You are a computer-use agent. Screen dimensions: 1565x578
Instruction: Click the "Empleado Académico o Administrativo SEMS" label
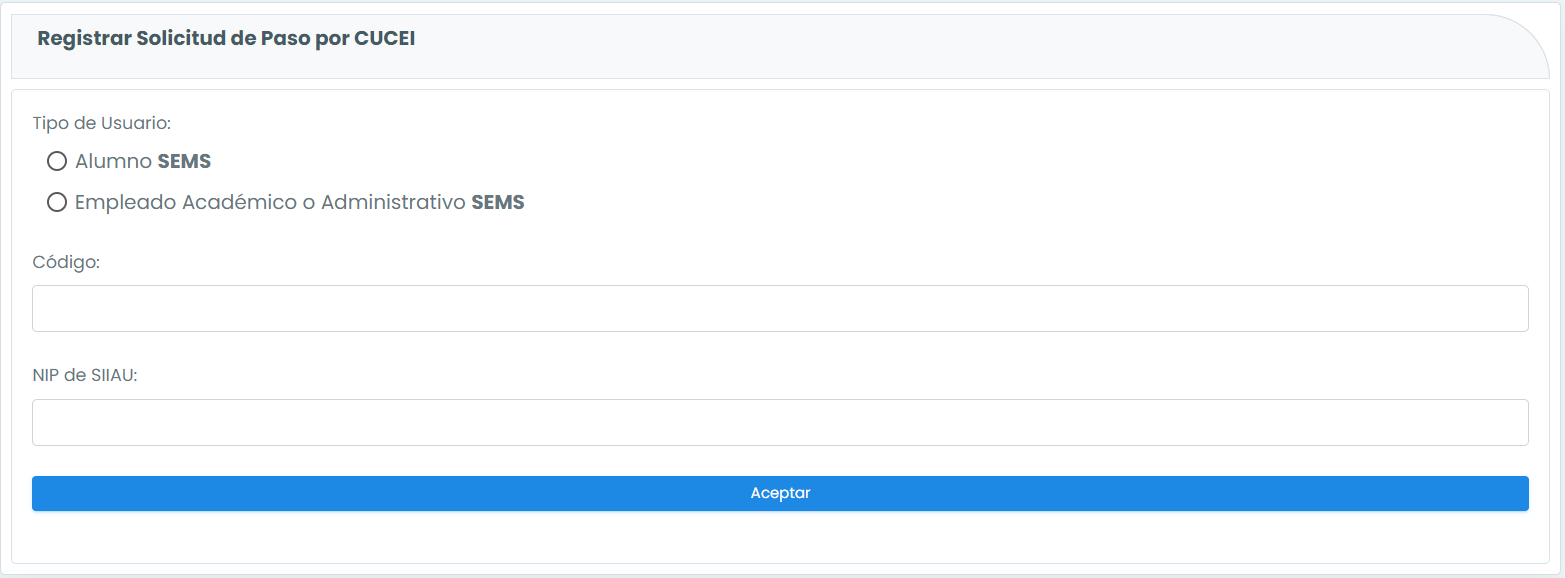(299, 202)
